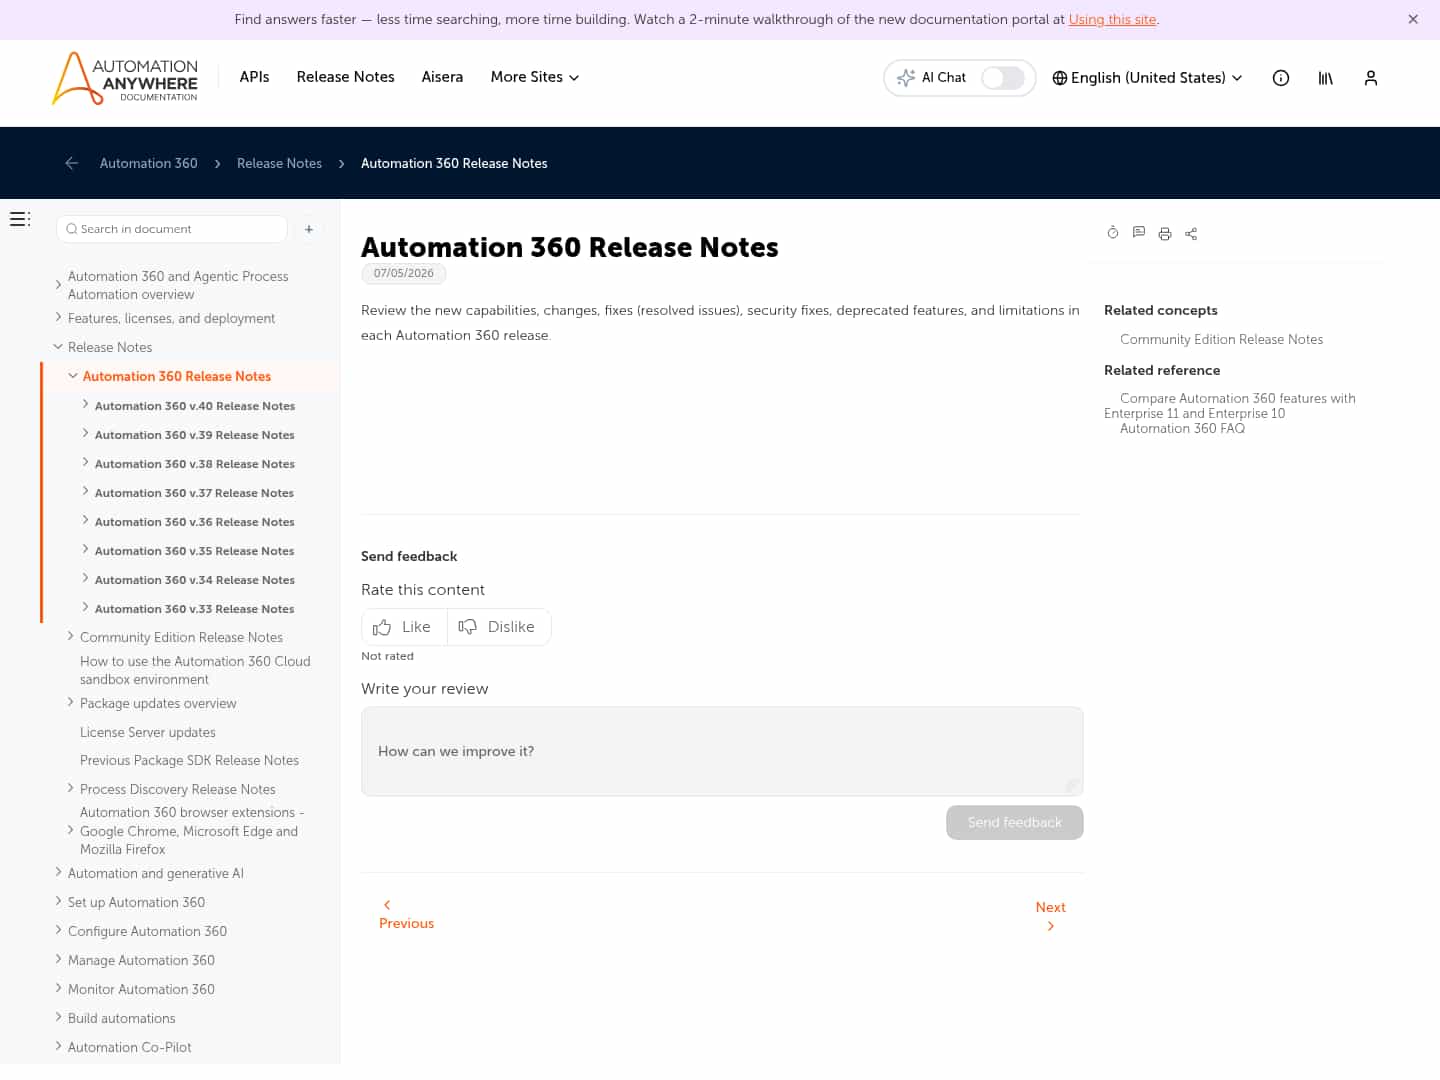1440x1080 pixels.
Task: Open Community Edition Release Notes related concept
Action: [1221, 339]
